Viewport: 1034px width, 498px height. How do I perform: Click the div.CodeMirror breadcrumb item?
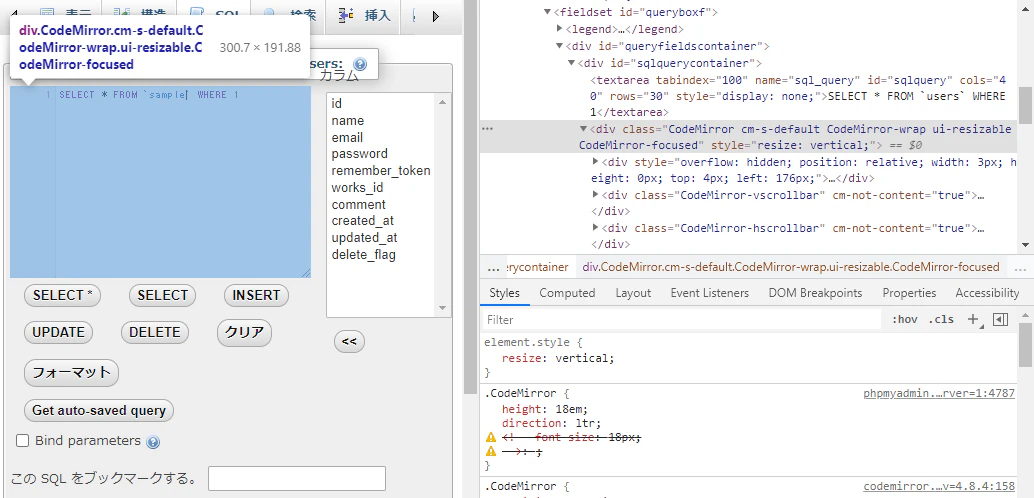click(791, 267)
